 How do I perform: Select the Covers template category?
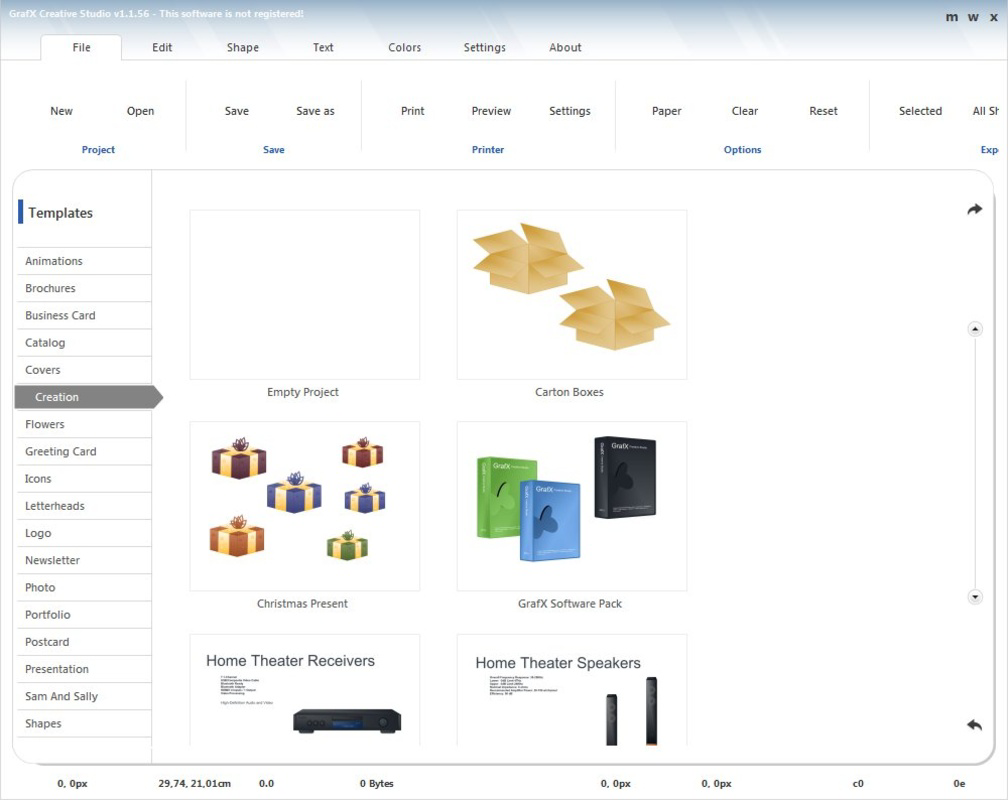click(84, 370)
